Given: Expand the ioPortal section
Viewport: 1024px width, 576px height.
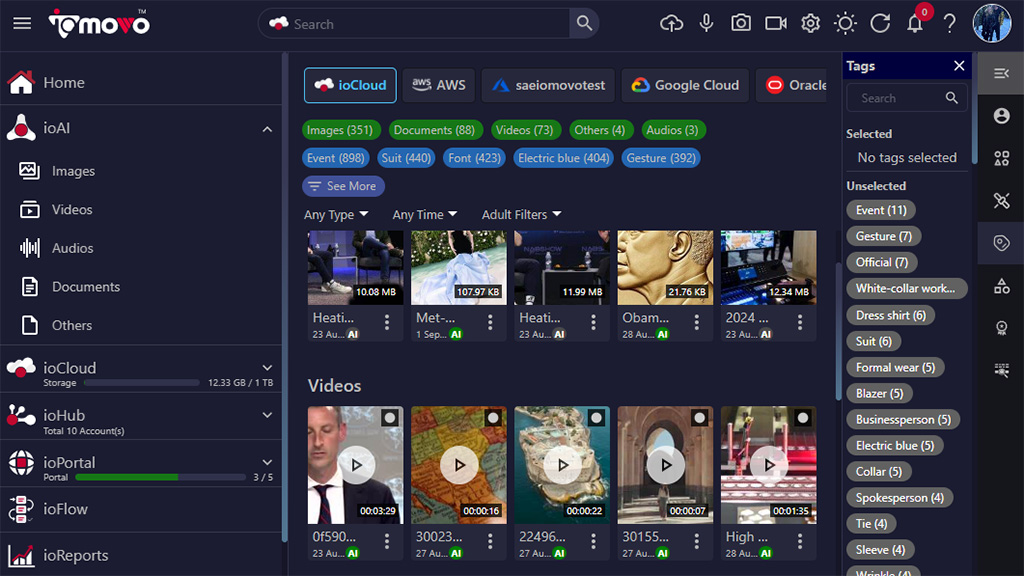Looking at the screenshot, I should click(267, 462).
